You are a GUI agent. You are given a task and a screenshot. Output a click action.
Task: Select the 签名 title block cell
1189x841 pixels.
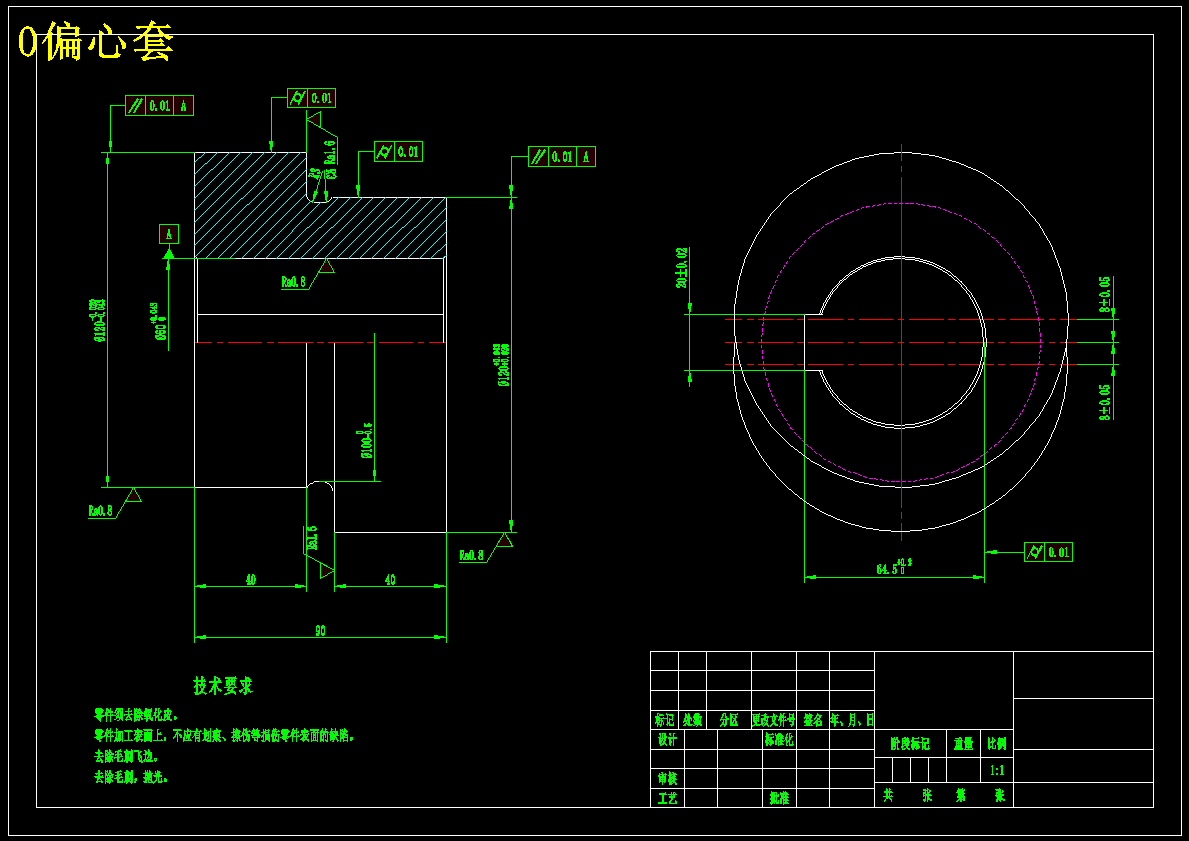(x=813, y=720)
